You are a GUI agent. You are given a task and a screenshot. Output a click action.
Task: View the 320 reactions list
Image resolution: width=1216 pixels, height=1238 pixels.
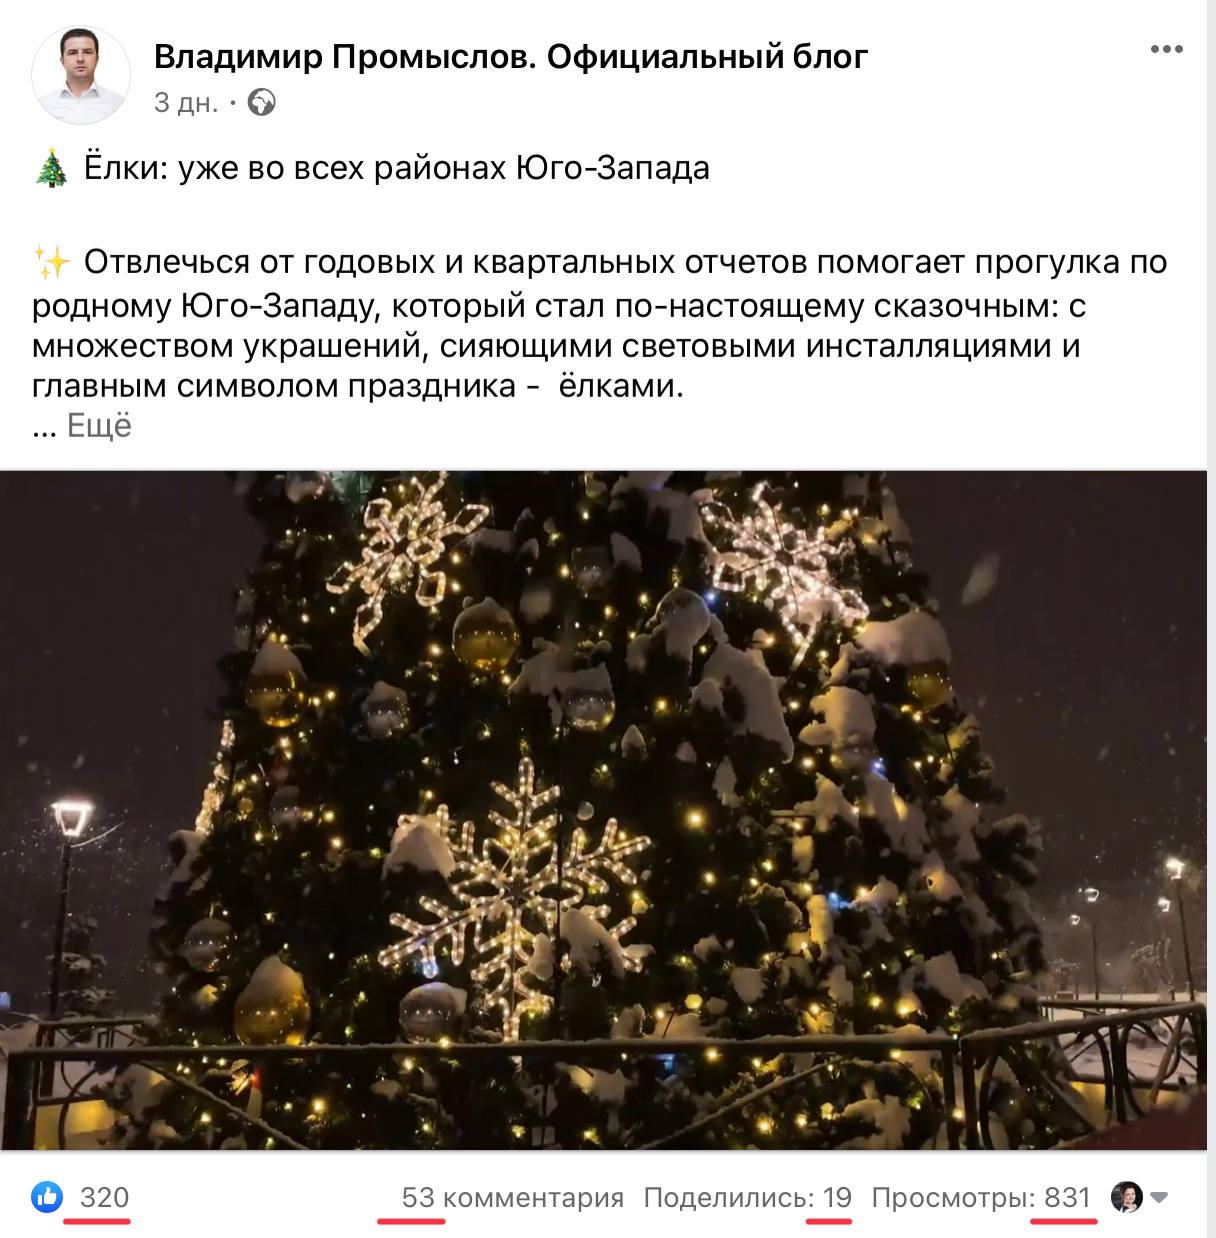[x=104, y=1197]
